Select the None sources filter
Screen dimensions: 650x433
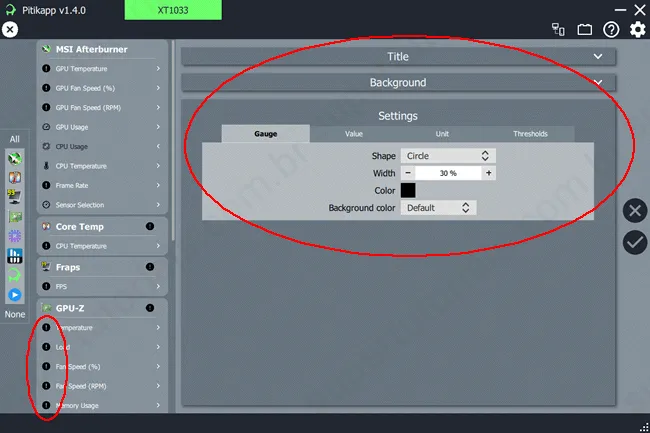[15, 314]
